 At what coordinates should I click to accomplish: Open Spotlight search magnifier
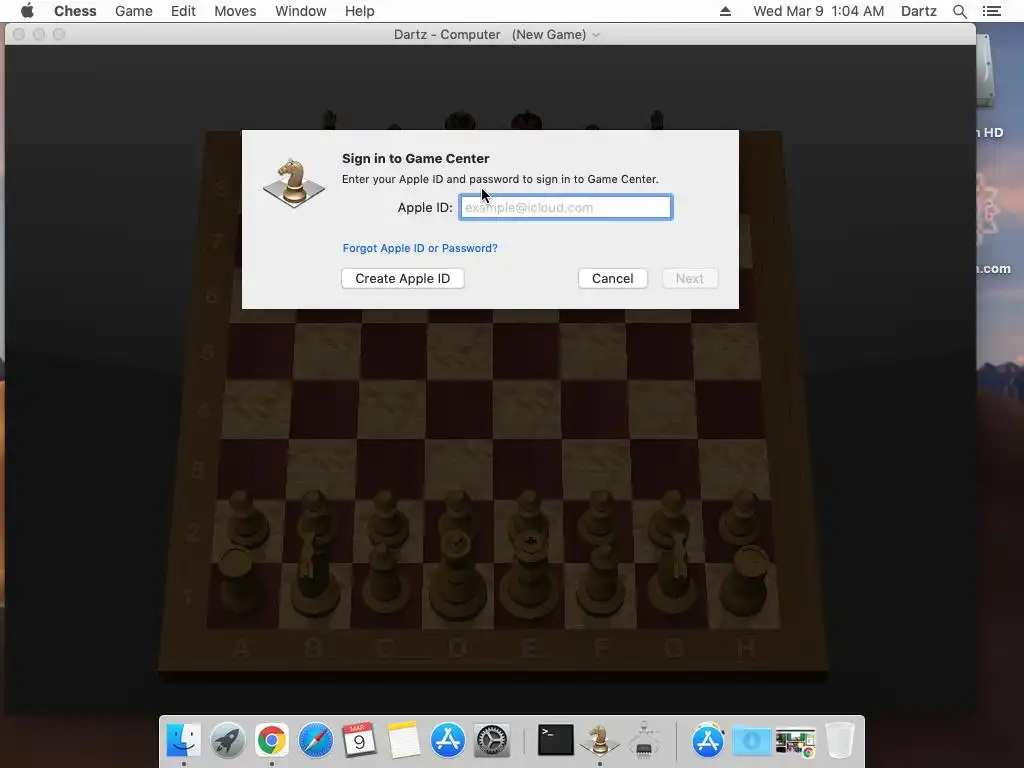point(959,11)
